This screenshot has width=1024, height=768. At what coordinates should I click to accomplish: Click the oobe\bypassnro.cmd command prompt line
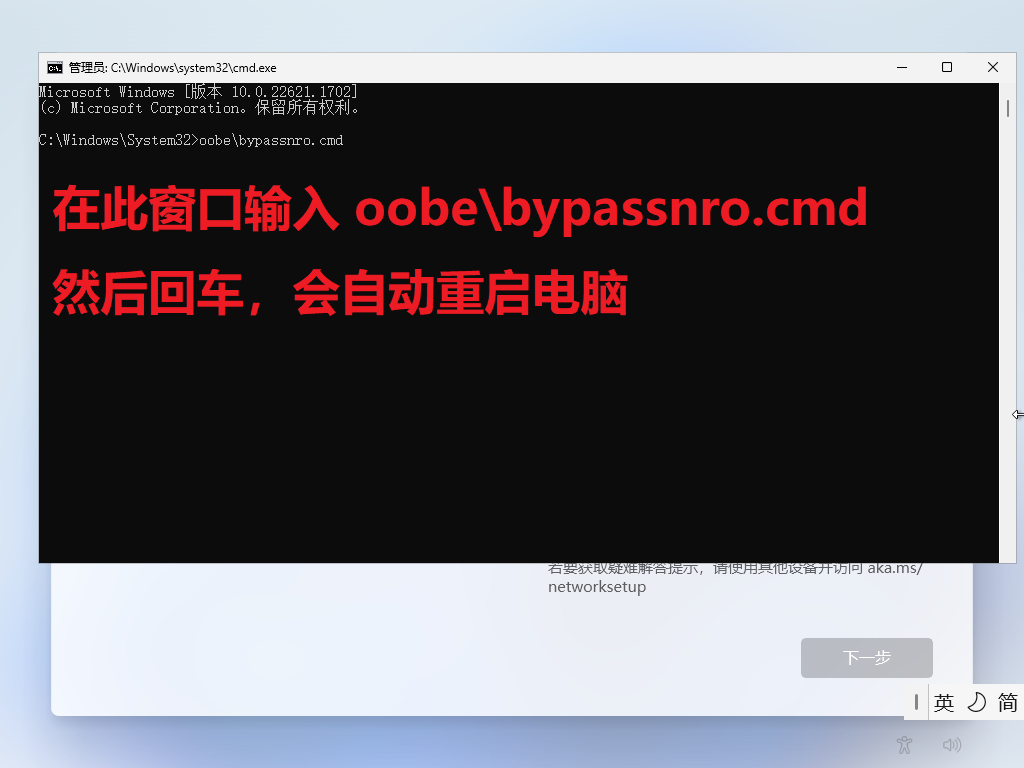tap(191, 140)
